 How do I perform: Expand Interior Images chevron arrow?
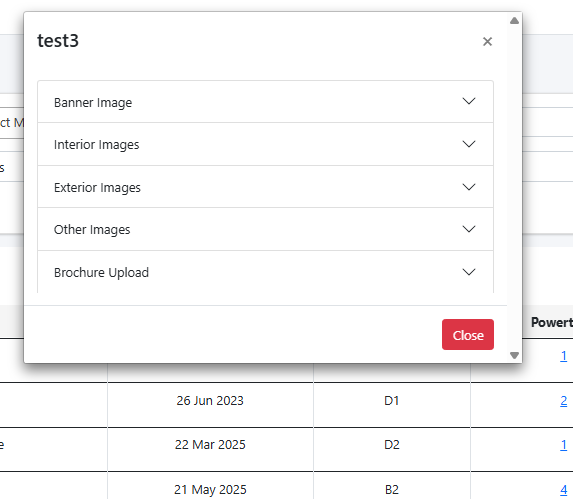tap(469, 144)
